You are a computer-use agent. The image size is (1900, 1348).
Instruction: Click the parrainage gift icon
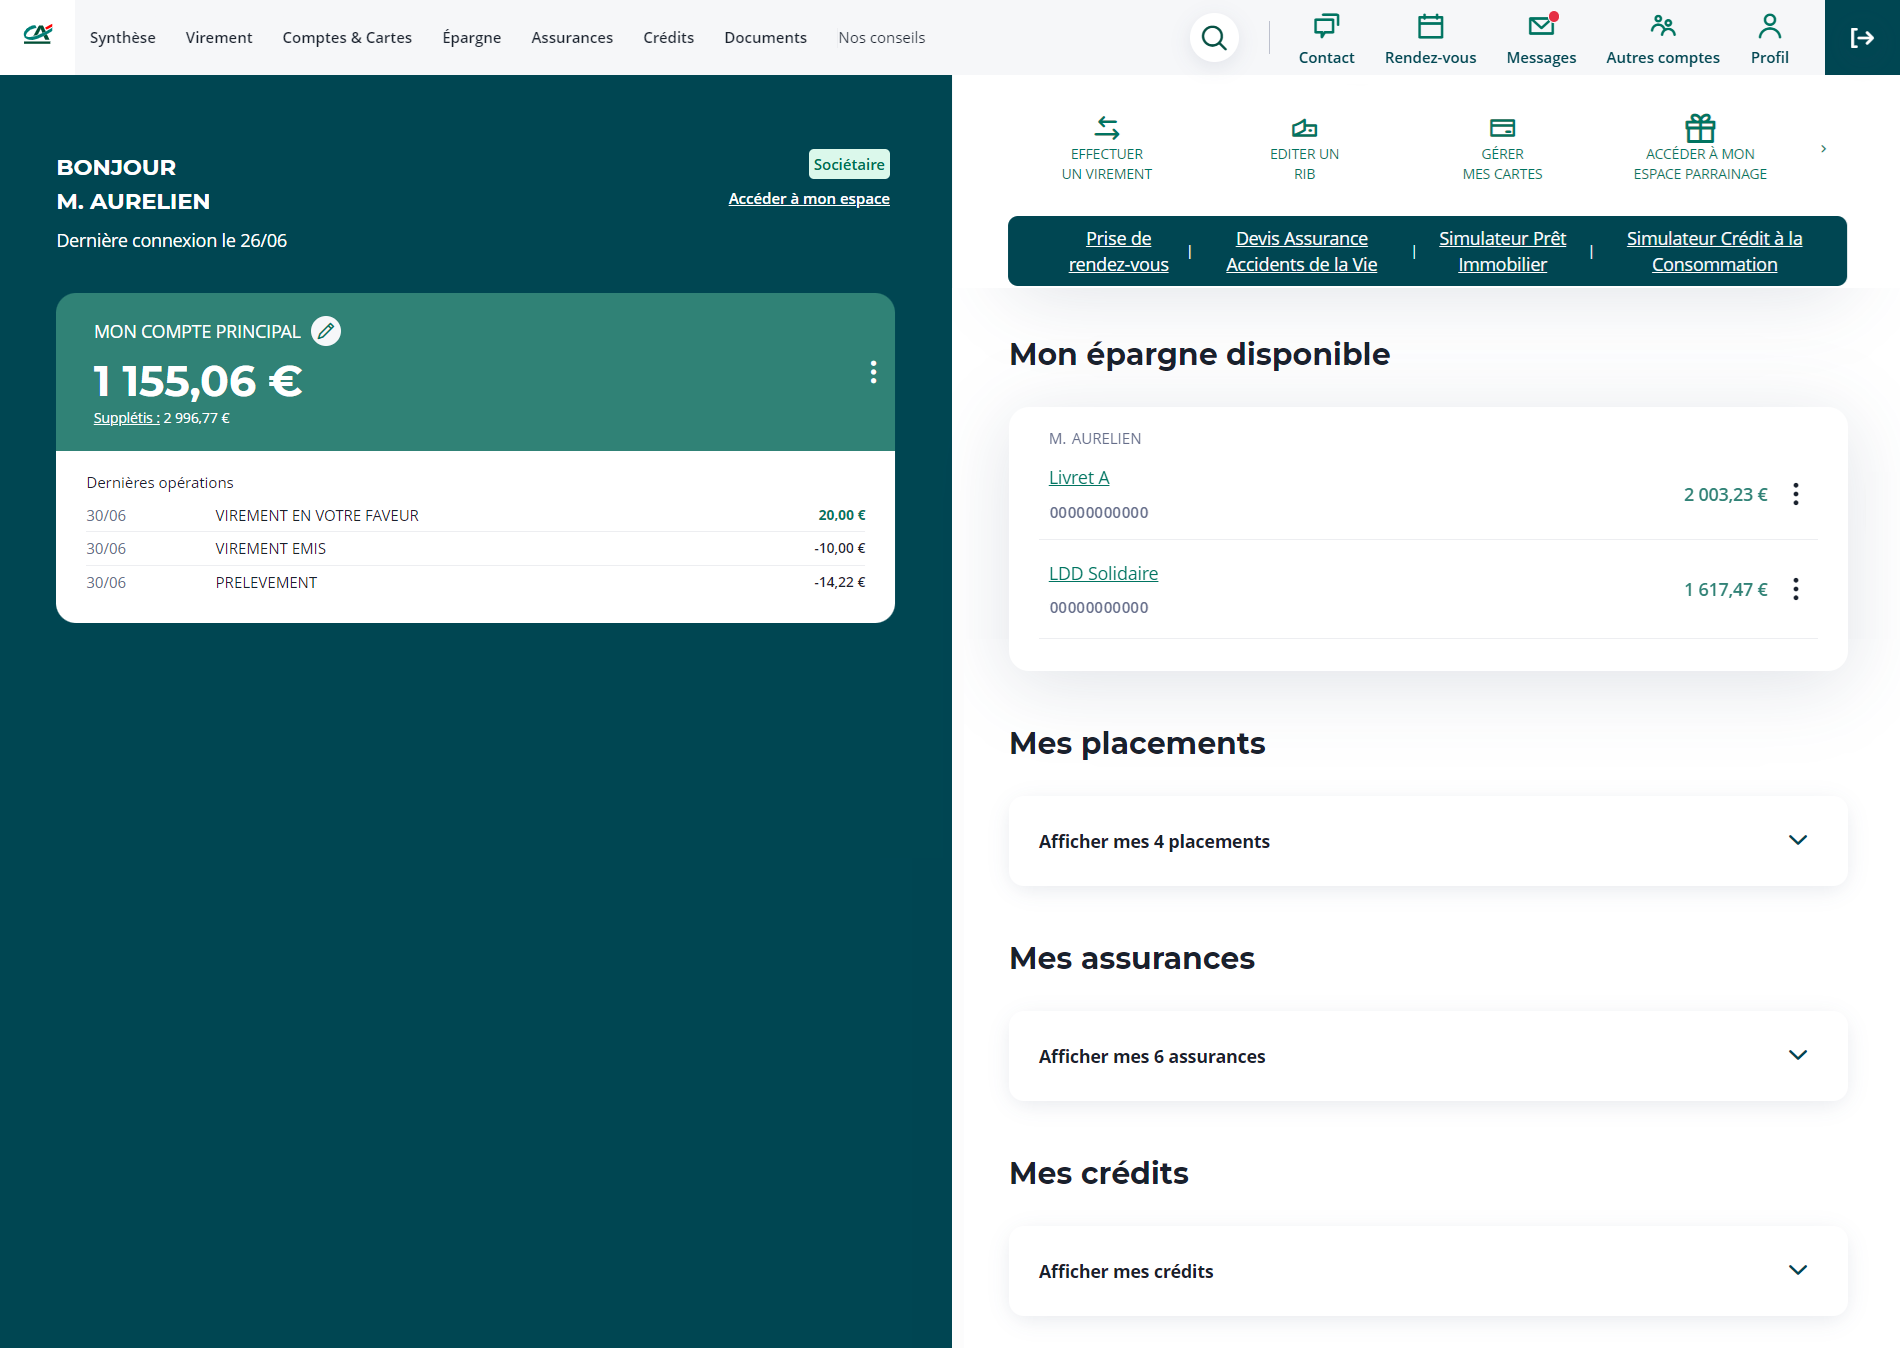(x=1700, y=128)
